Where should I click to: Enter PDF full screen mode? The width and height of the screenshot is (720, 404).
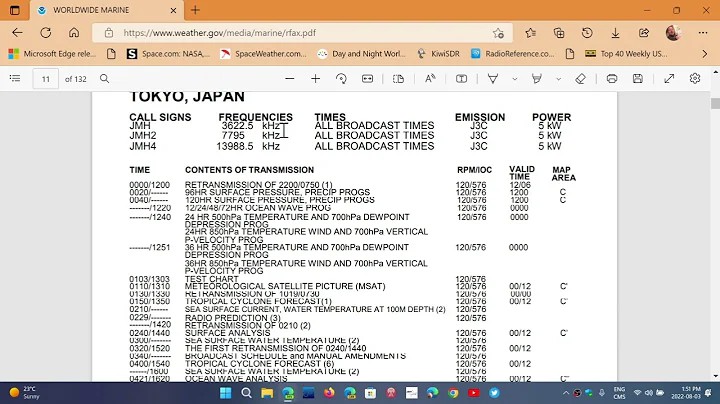(x=669, y=79)
